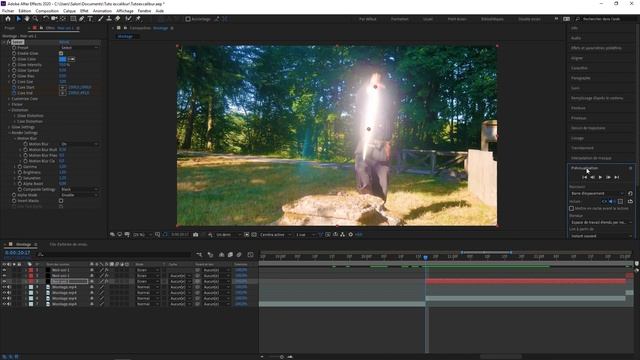Image resolution: width=640 pixels, height=360 pixels.
Task: Enable motion blur timeline switch icon
Action: pyautogui.click(x=239, y=255)
